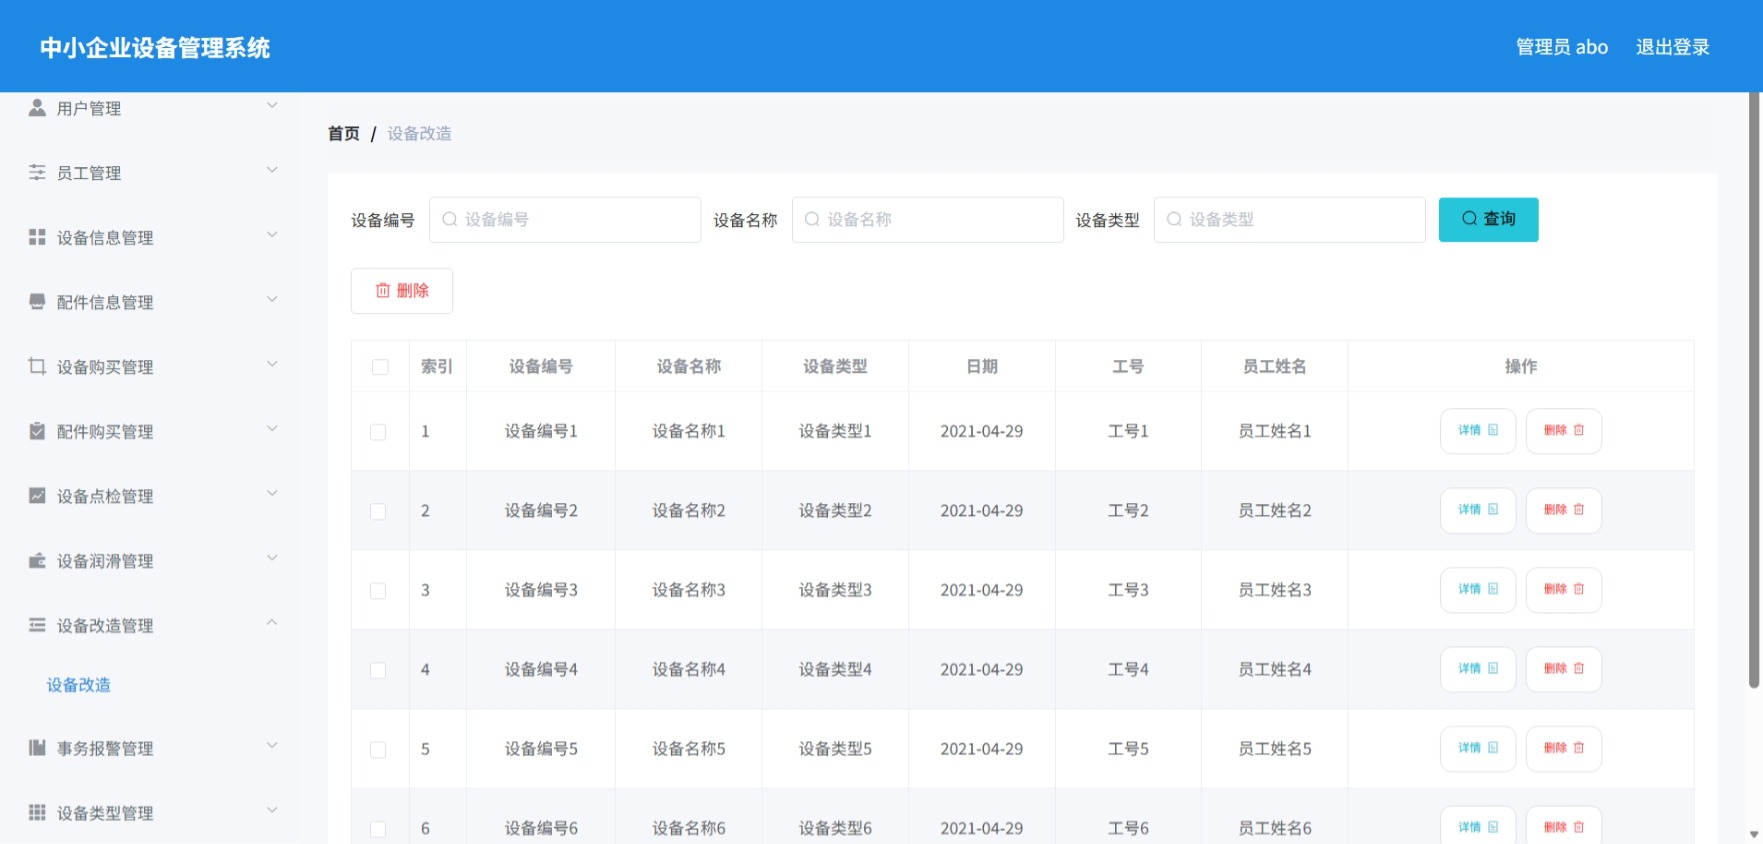The height and width of the screenshot is (844, 1763).
Task: Expand the 事务报警管理 menu chevron
Action: pos(272,745)
